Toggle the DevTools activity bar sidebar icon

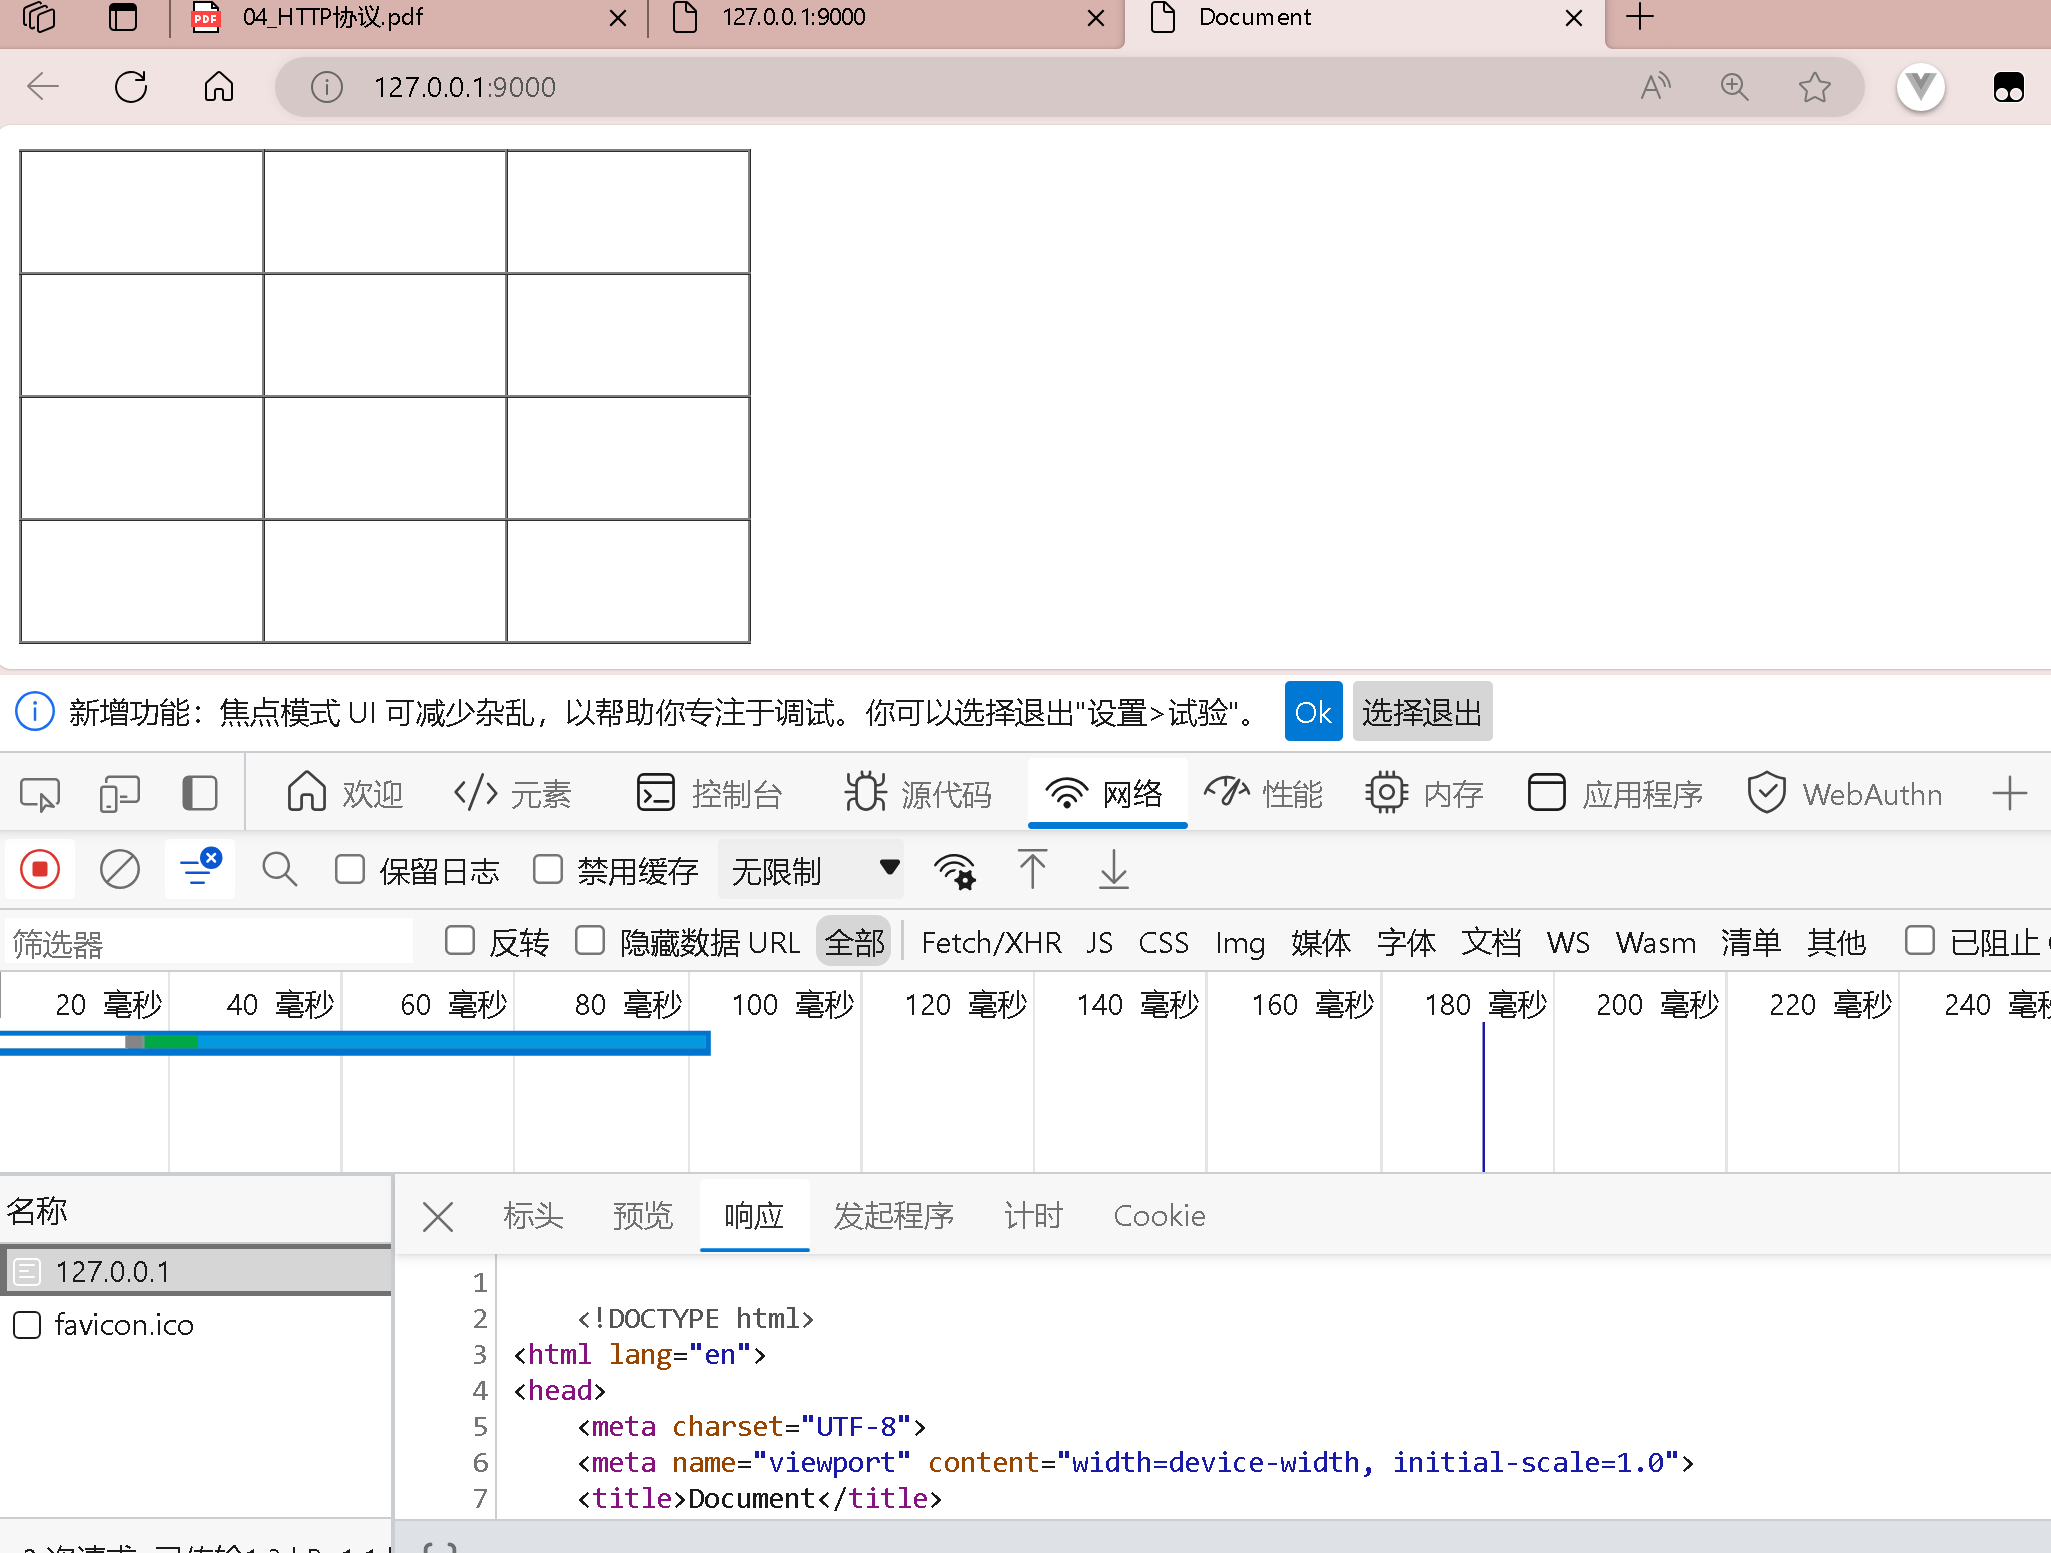[200, 794]
